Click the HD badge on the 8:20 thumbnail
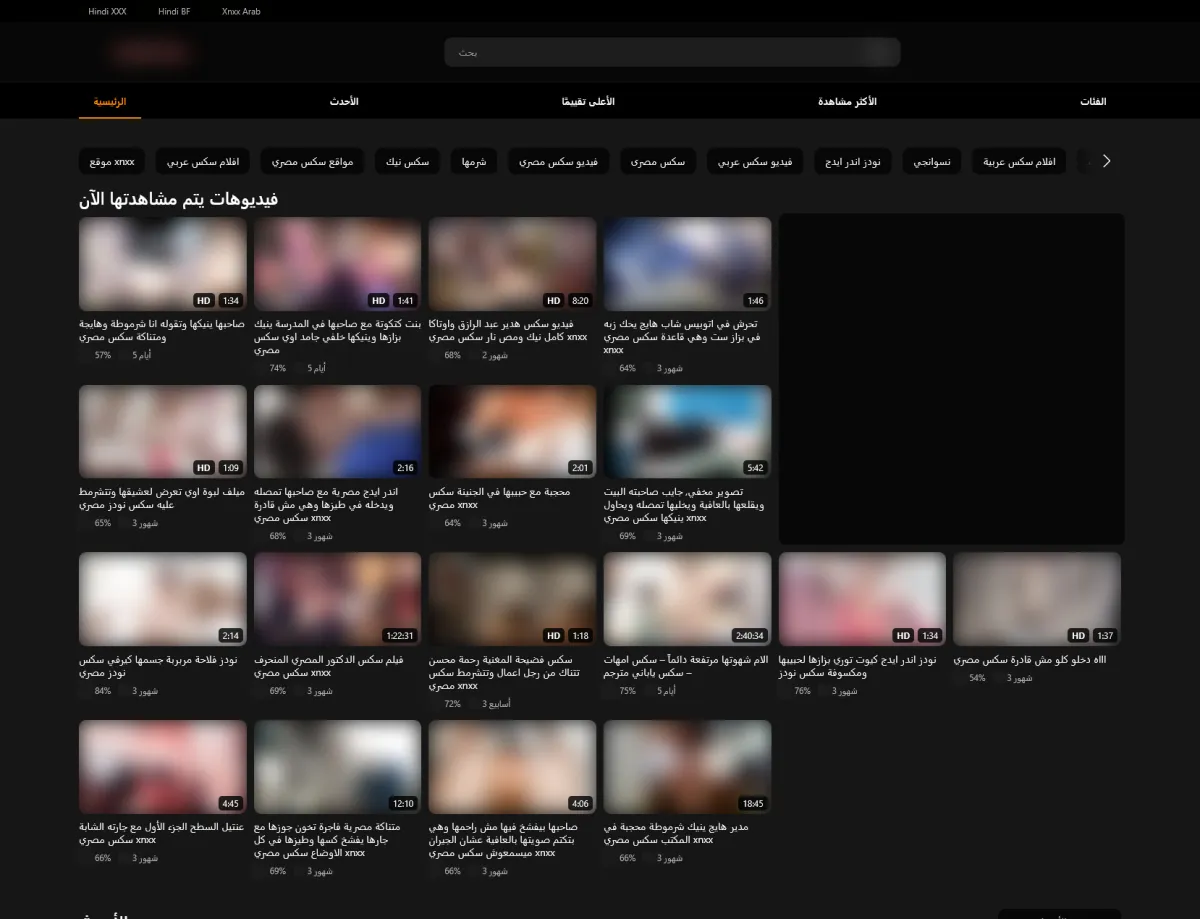 [553, 301]
